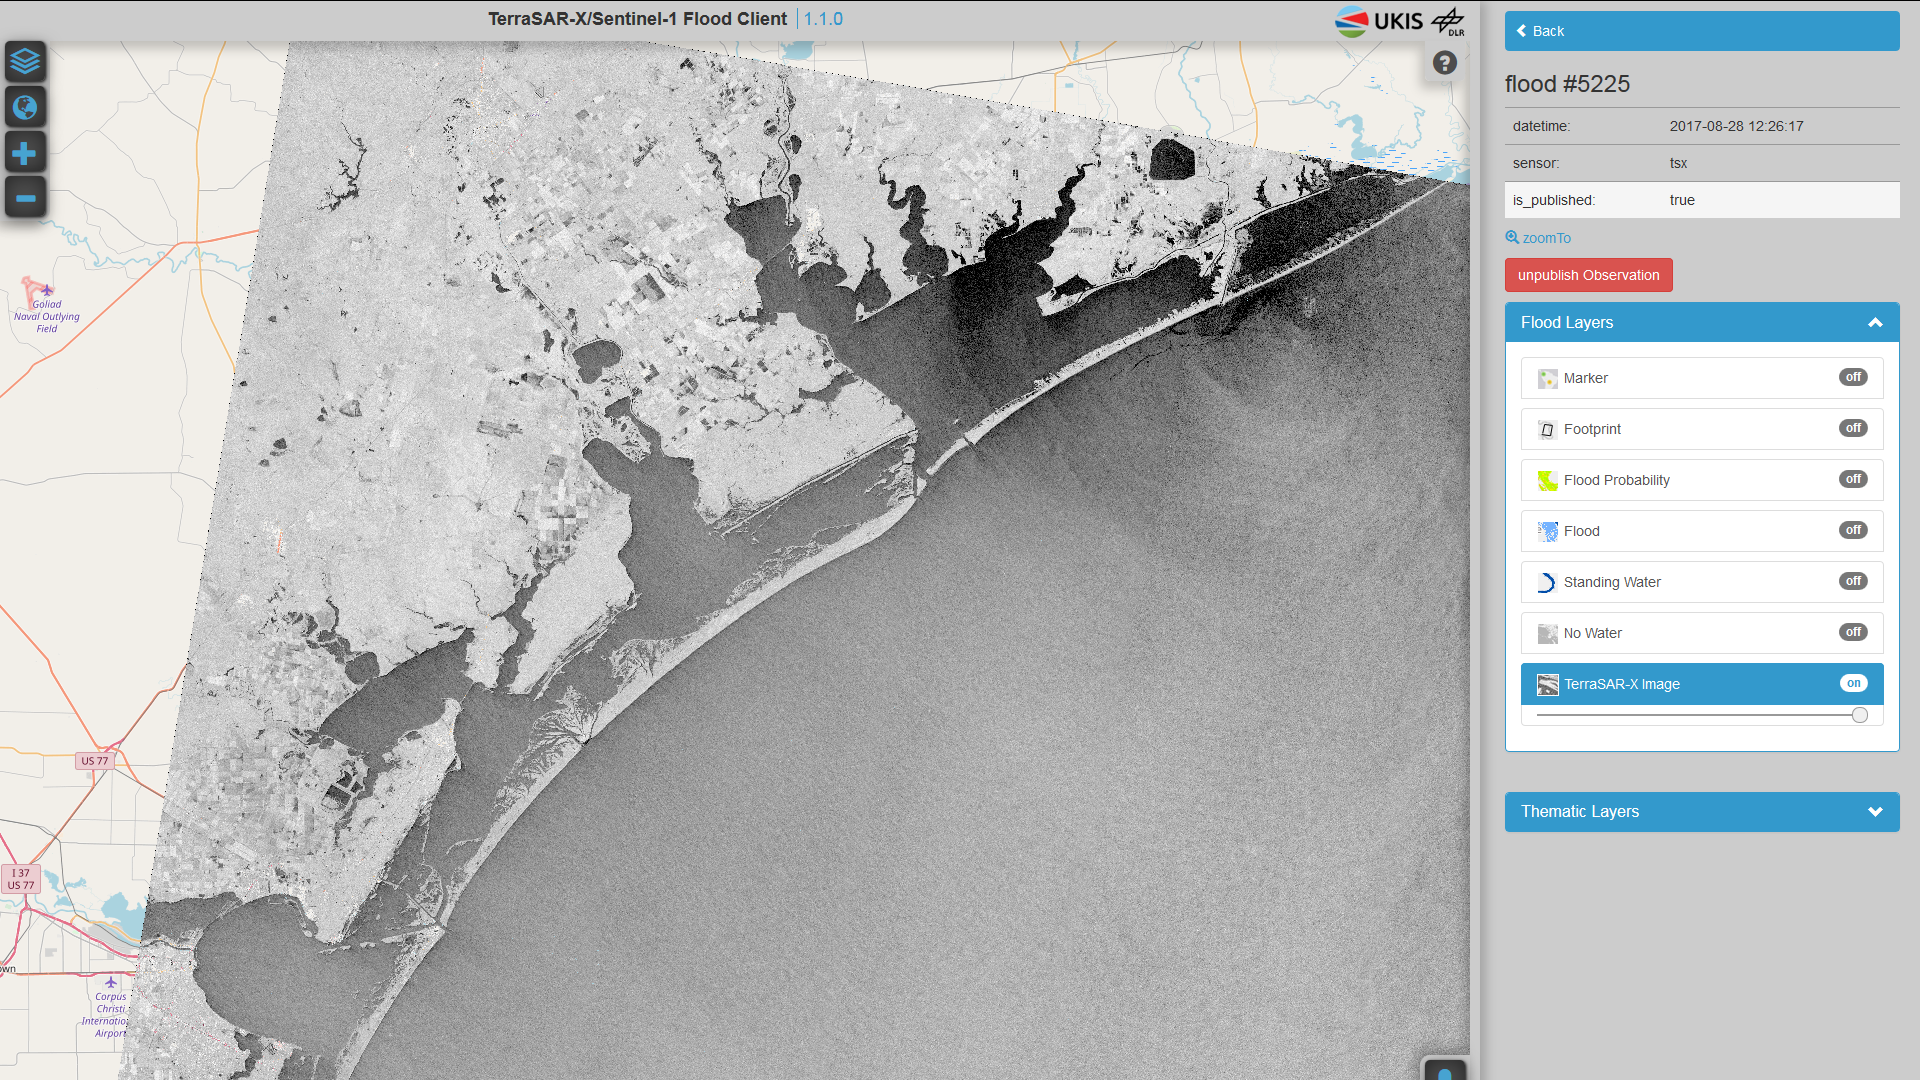Click the UKIS logo
The image size is (1920, 1080).
click(1379, 21)
